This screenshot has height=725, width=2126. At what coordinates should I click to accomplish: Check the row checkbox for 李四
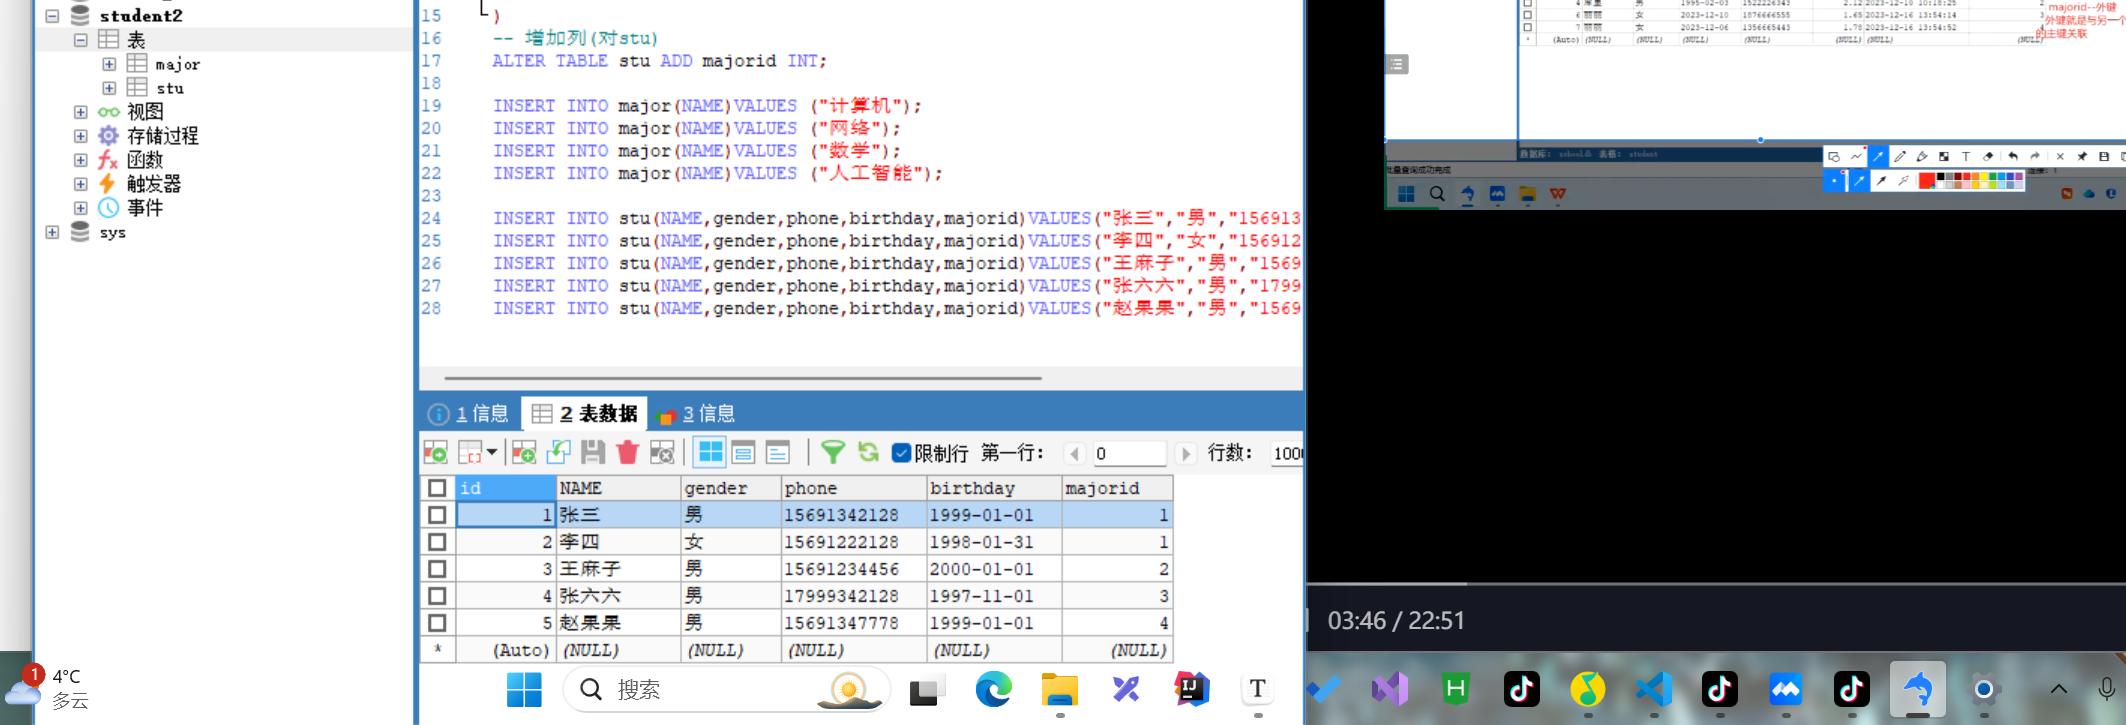point(437,542)
